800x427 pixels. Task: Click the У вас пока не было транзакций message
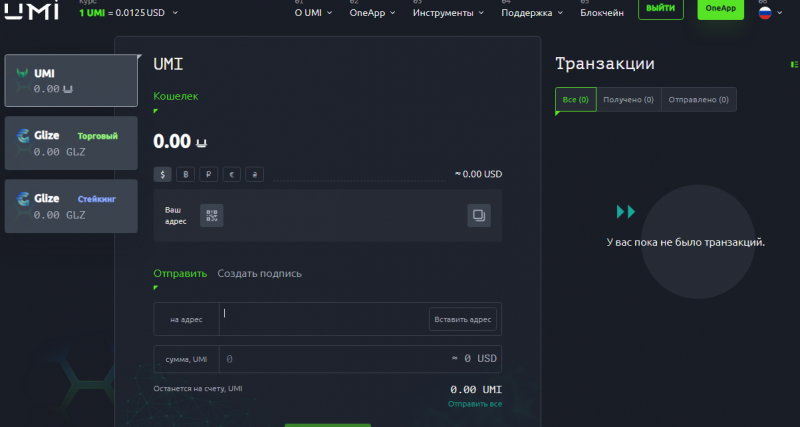click(x=686, y=242)
